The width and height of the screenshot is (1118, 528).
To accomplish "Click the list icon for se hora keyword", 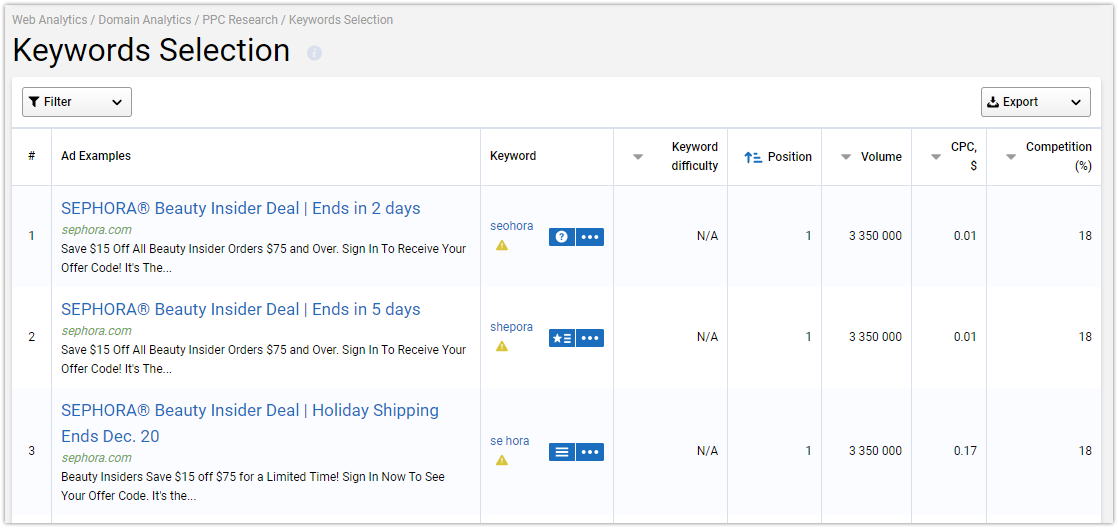I will click(x=562, y=452).
